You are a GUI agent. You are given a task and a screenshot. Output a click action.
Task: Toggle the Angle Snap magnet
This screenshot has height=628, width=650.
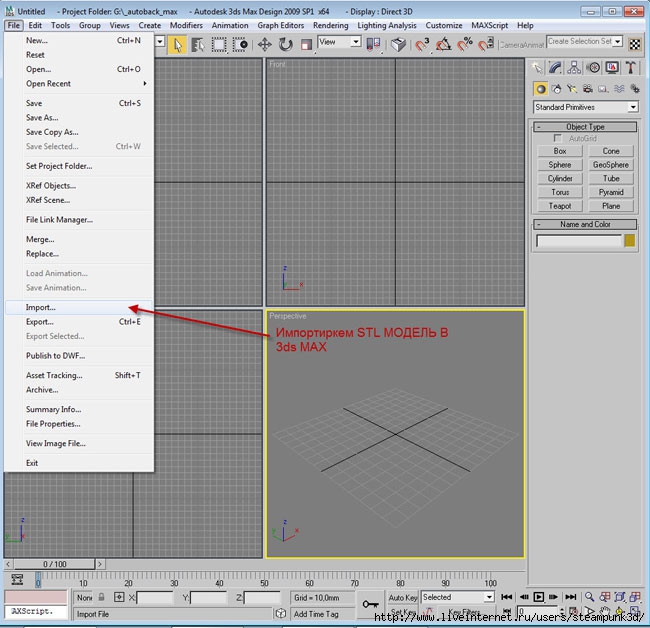[444, 44]
